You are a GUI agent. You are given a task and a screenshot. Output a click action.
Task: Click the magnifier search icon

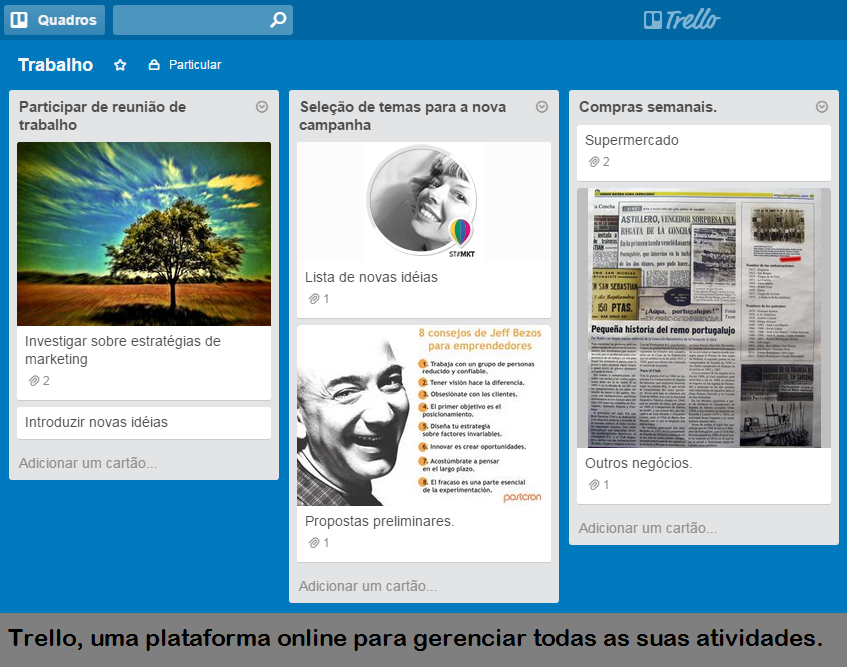click(278, 20)
